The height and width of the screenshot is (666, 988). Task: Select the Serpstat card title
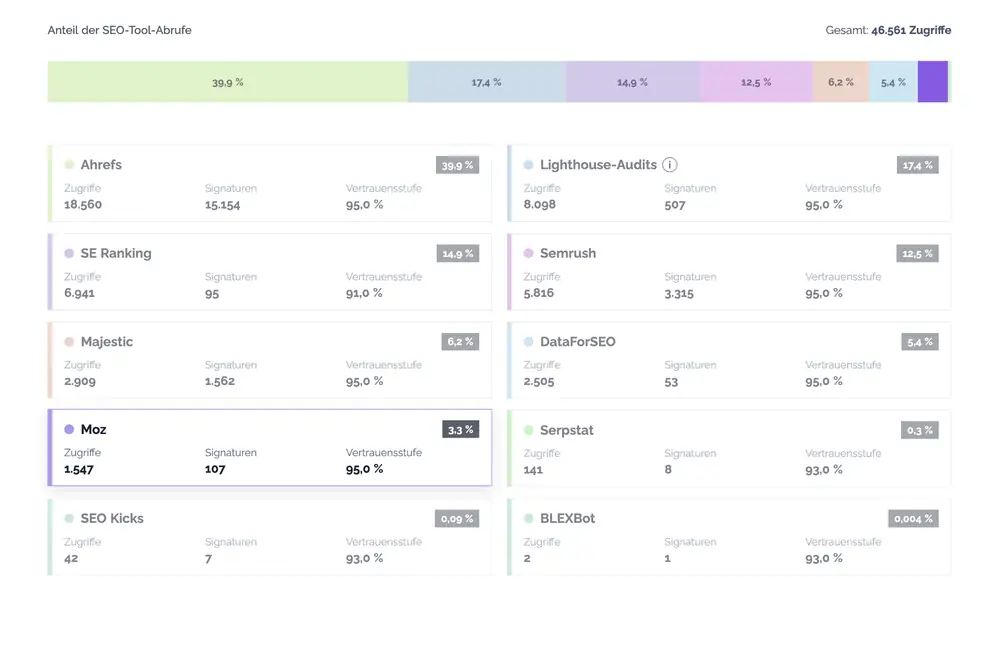point(566,430)
